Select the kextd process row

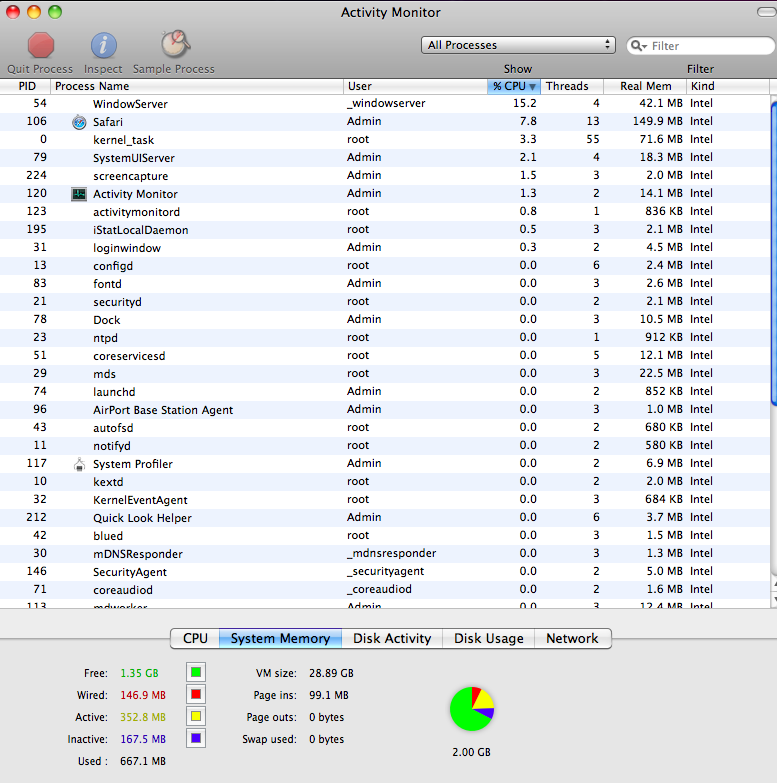pos(385,481)
